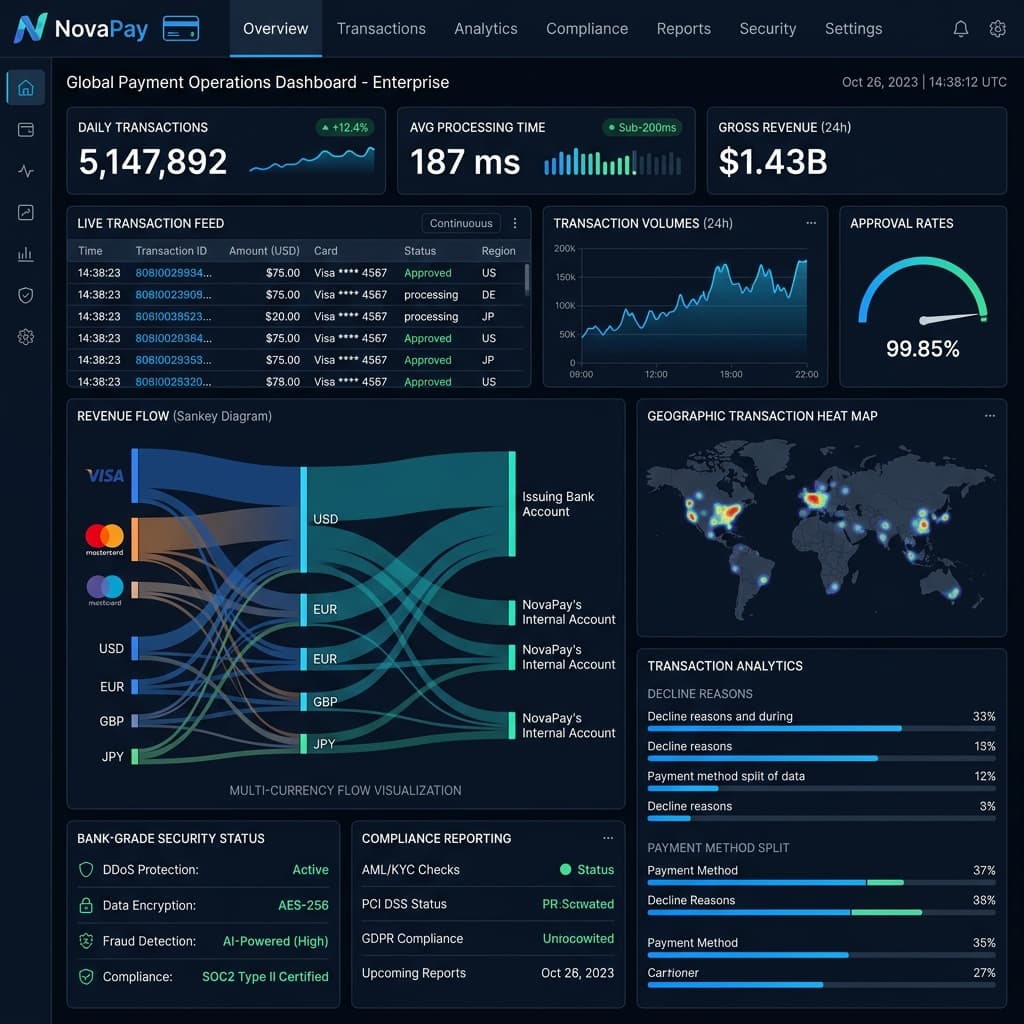1024x1024 pixels.
Task: Click the Maestro-style logo in Revenue Flow
Action: tap(105, 590)
